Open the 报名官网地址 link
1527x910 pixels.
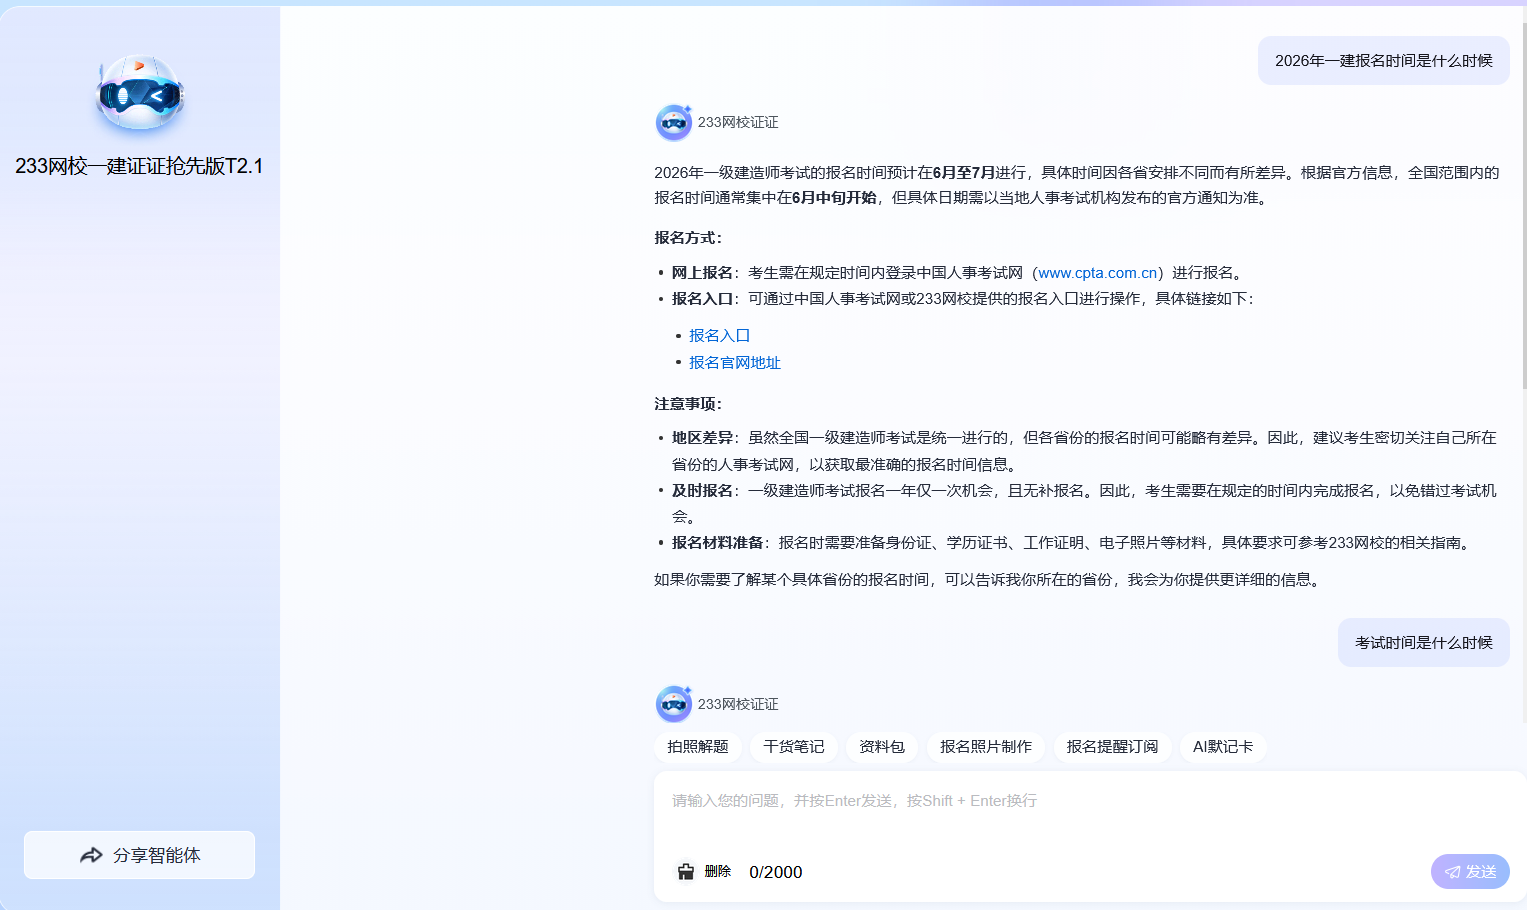[734, 363]
